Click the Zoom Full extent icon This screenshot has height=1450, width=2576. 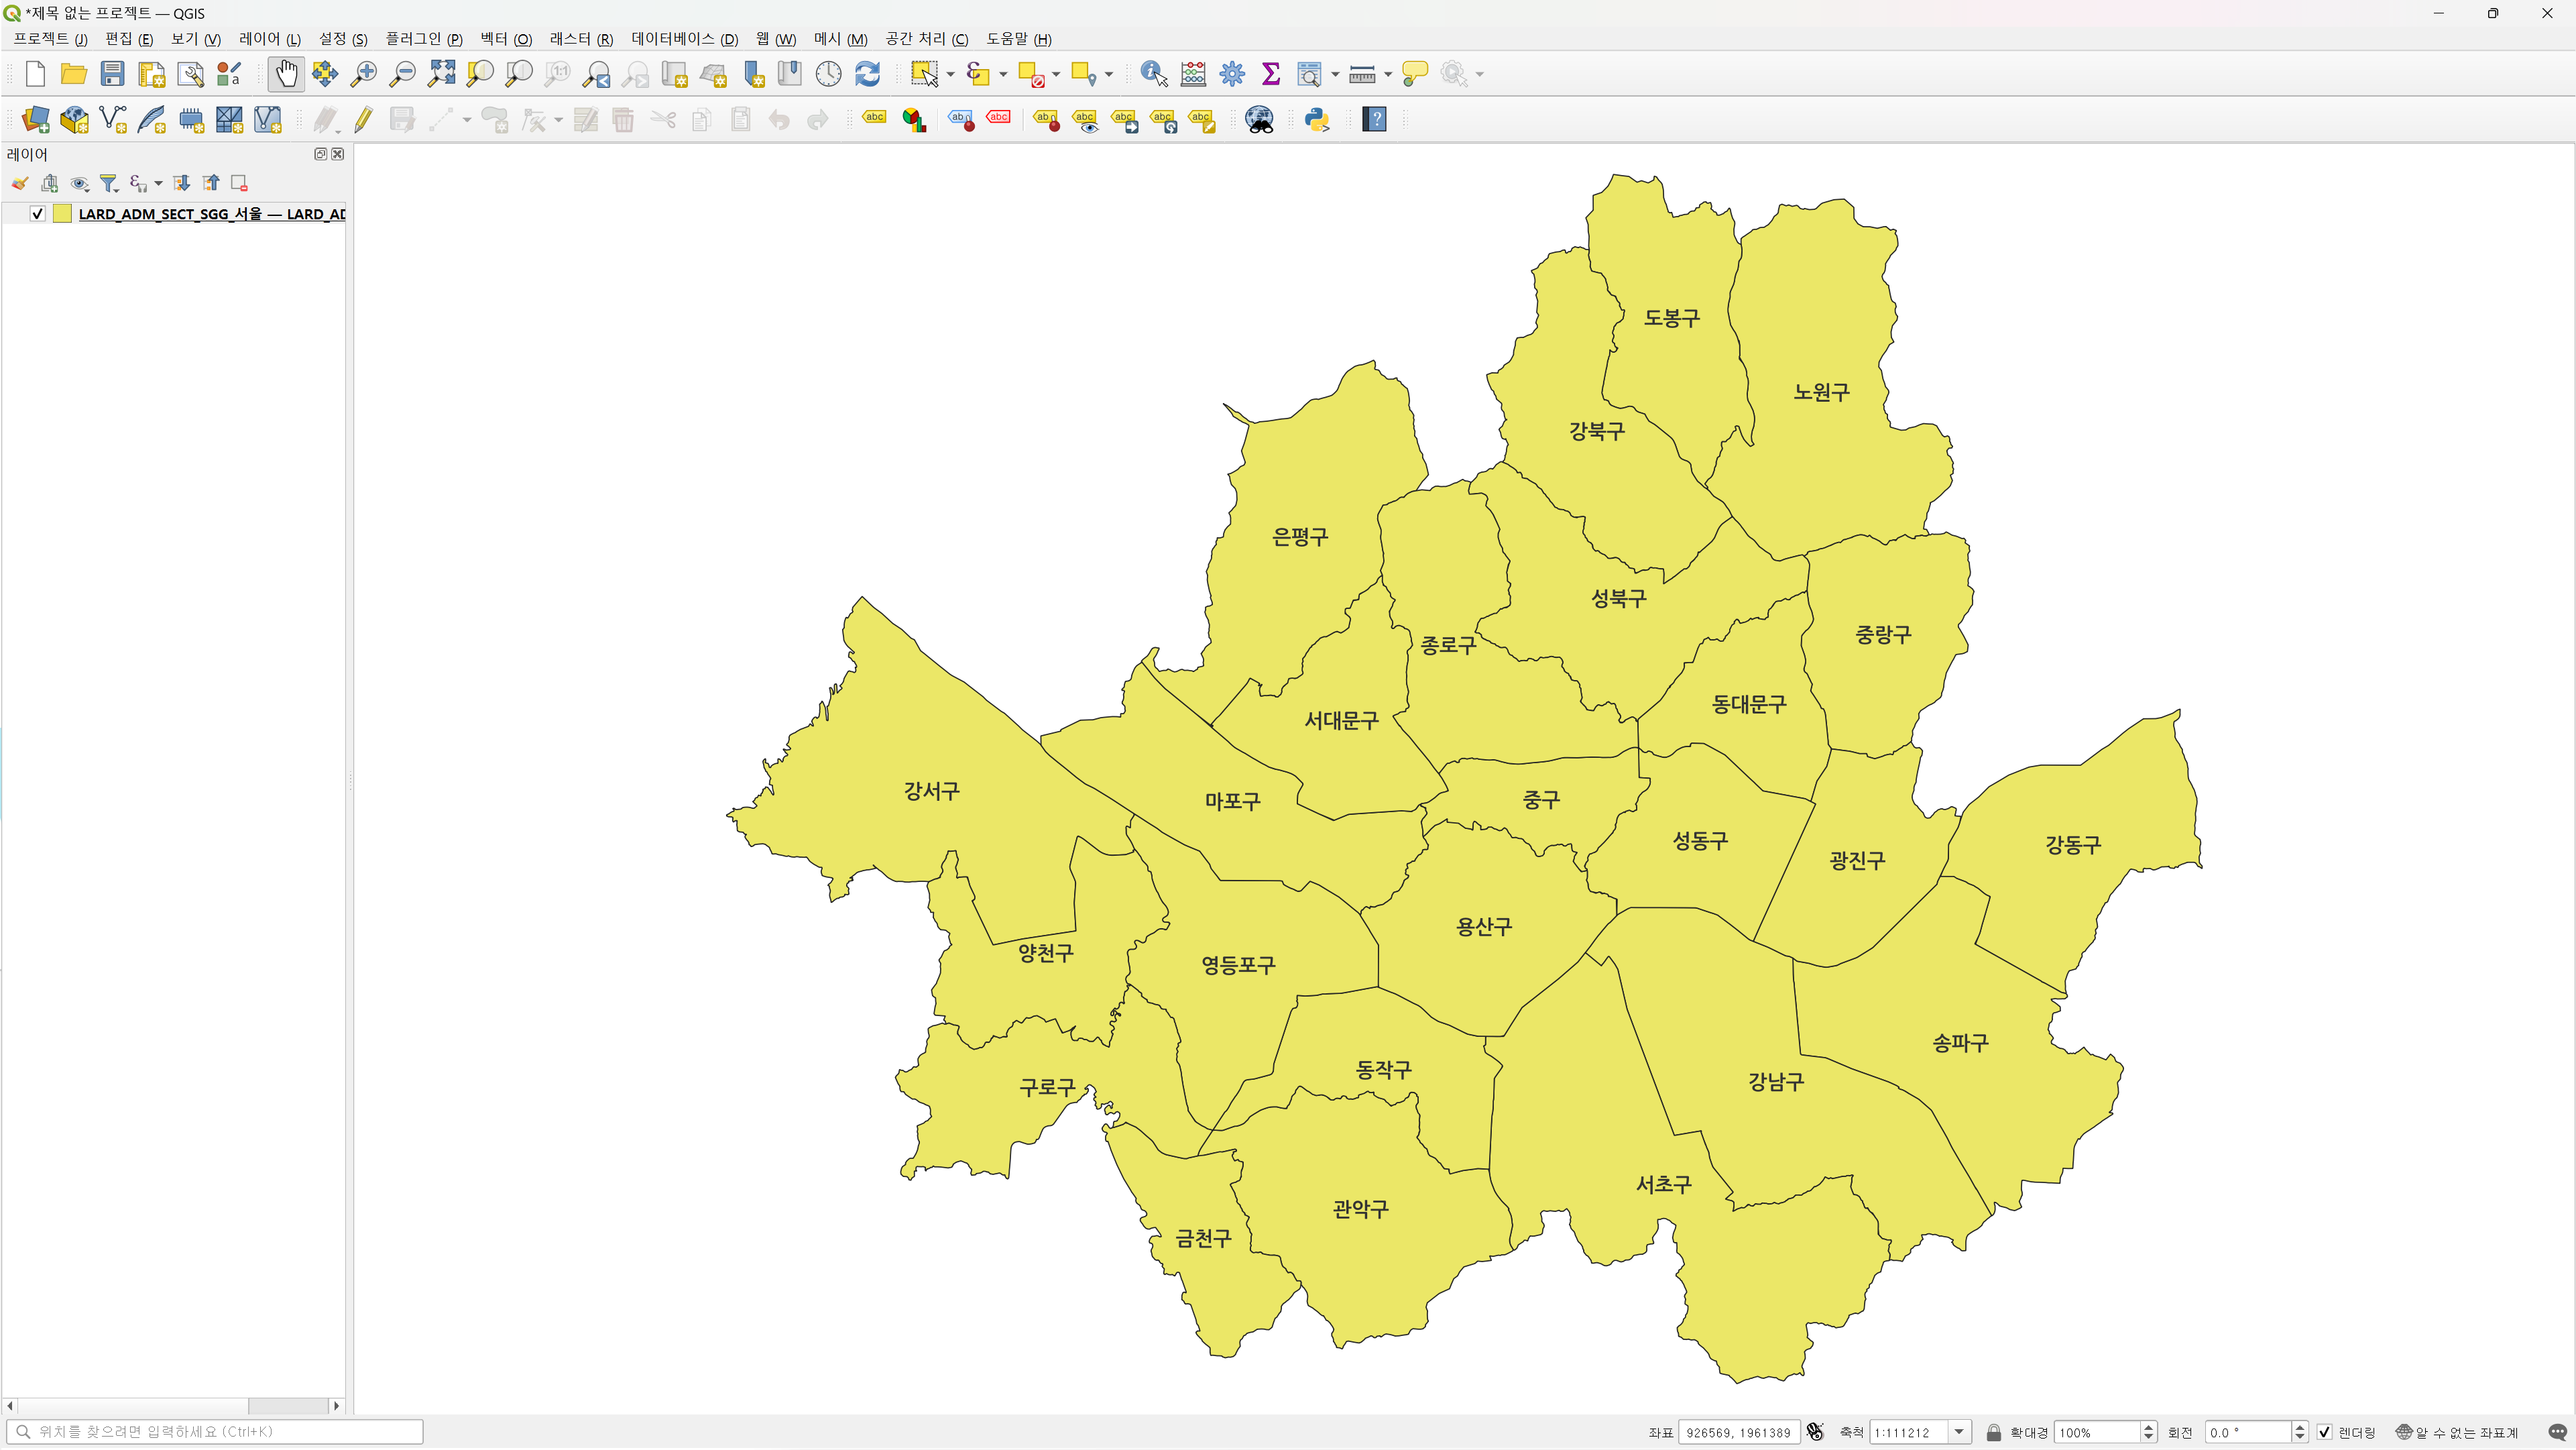click(x=441, y=73)
